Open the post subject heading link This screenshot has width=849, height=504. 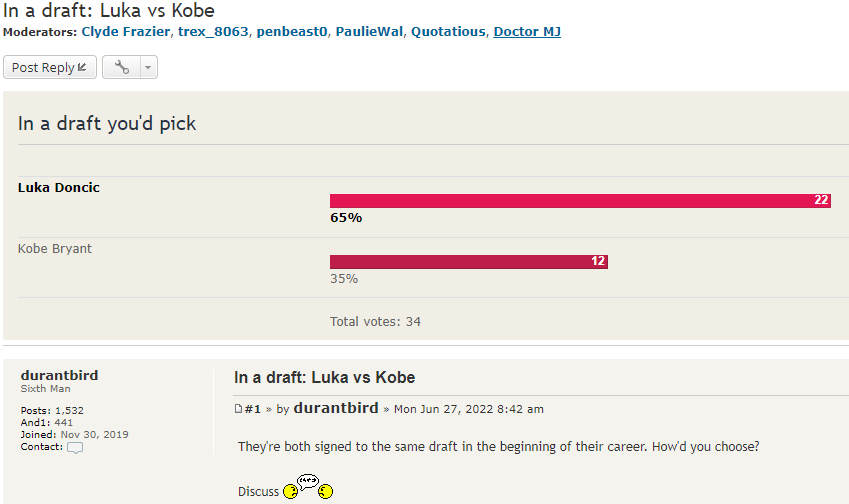(324, 377)
